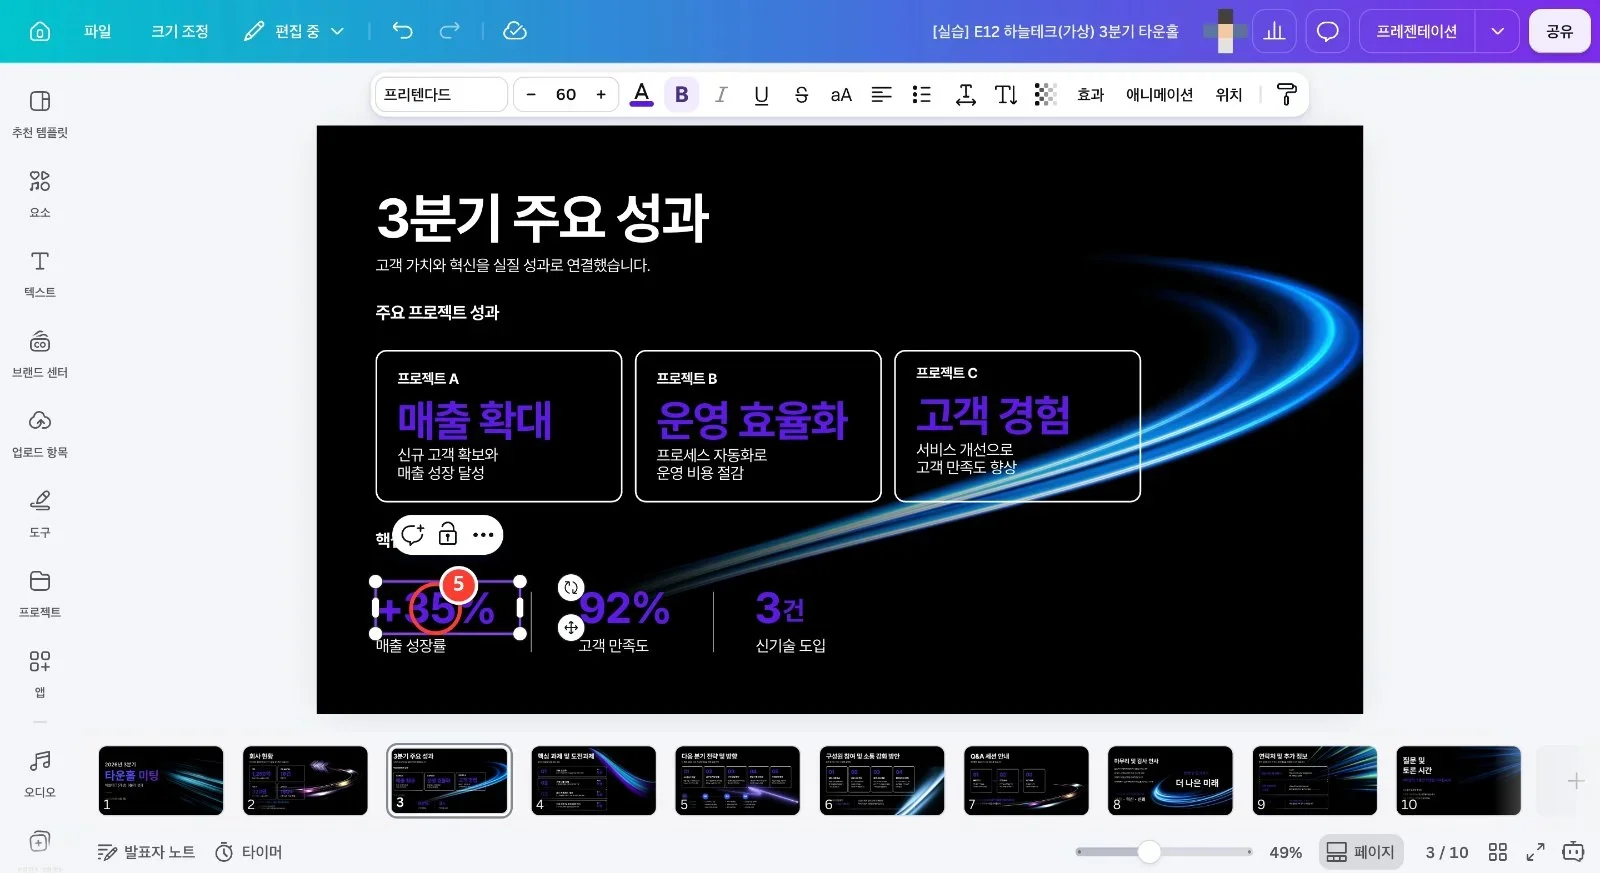Image resolution: width=1600 pixels, height=873 pixels.
Task: Redo the last action
Action: click(x=450, y=31)
